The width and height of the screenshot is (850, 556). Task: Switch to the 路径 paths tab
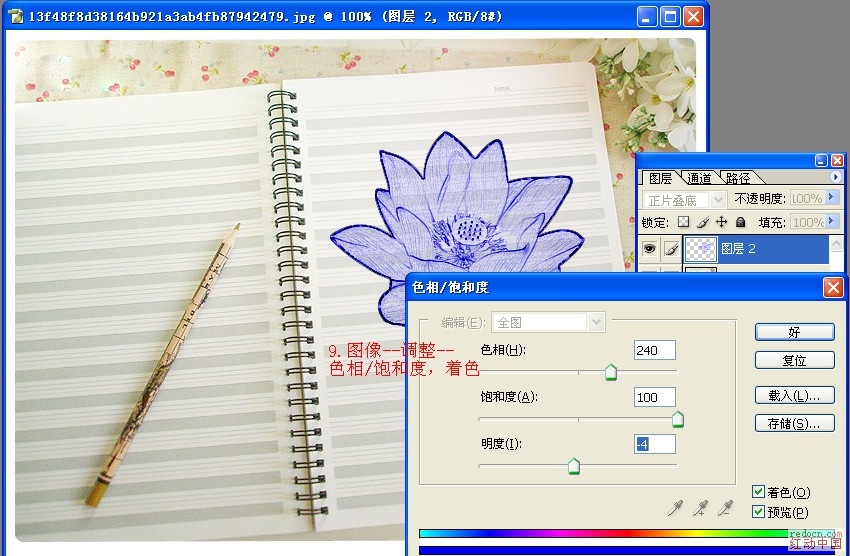tap(738, 178)
